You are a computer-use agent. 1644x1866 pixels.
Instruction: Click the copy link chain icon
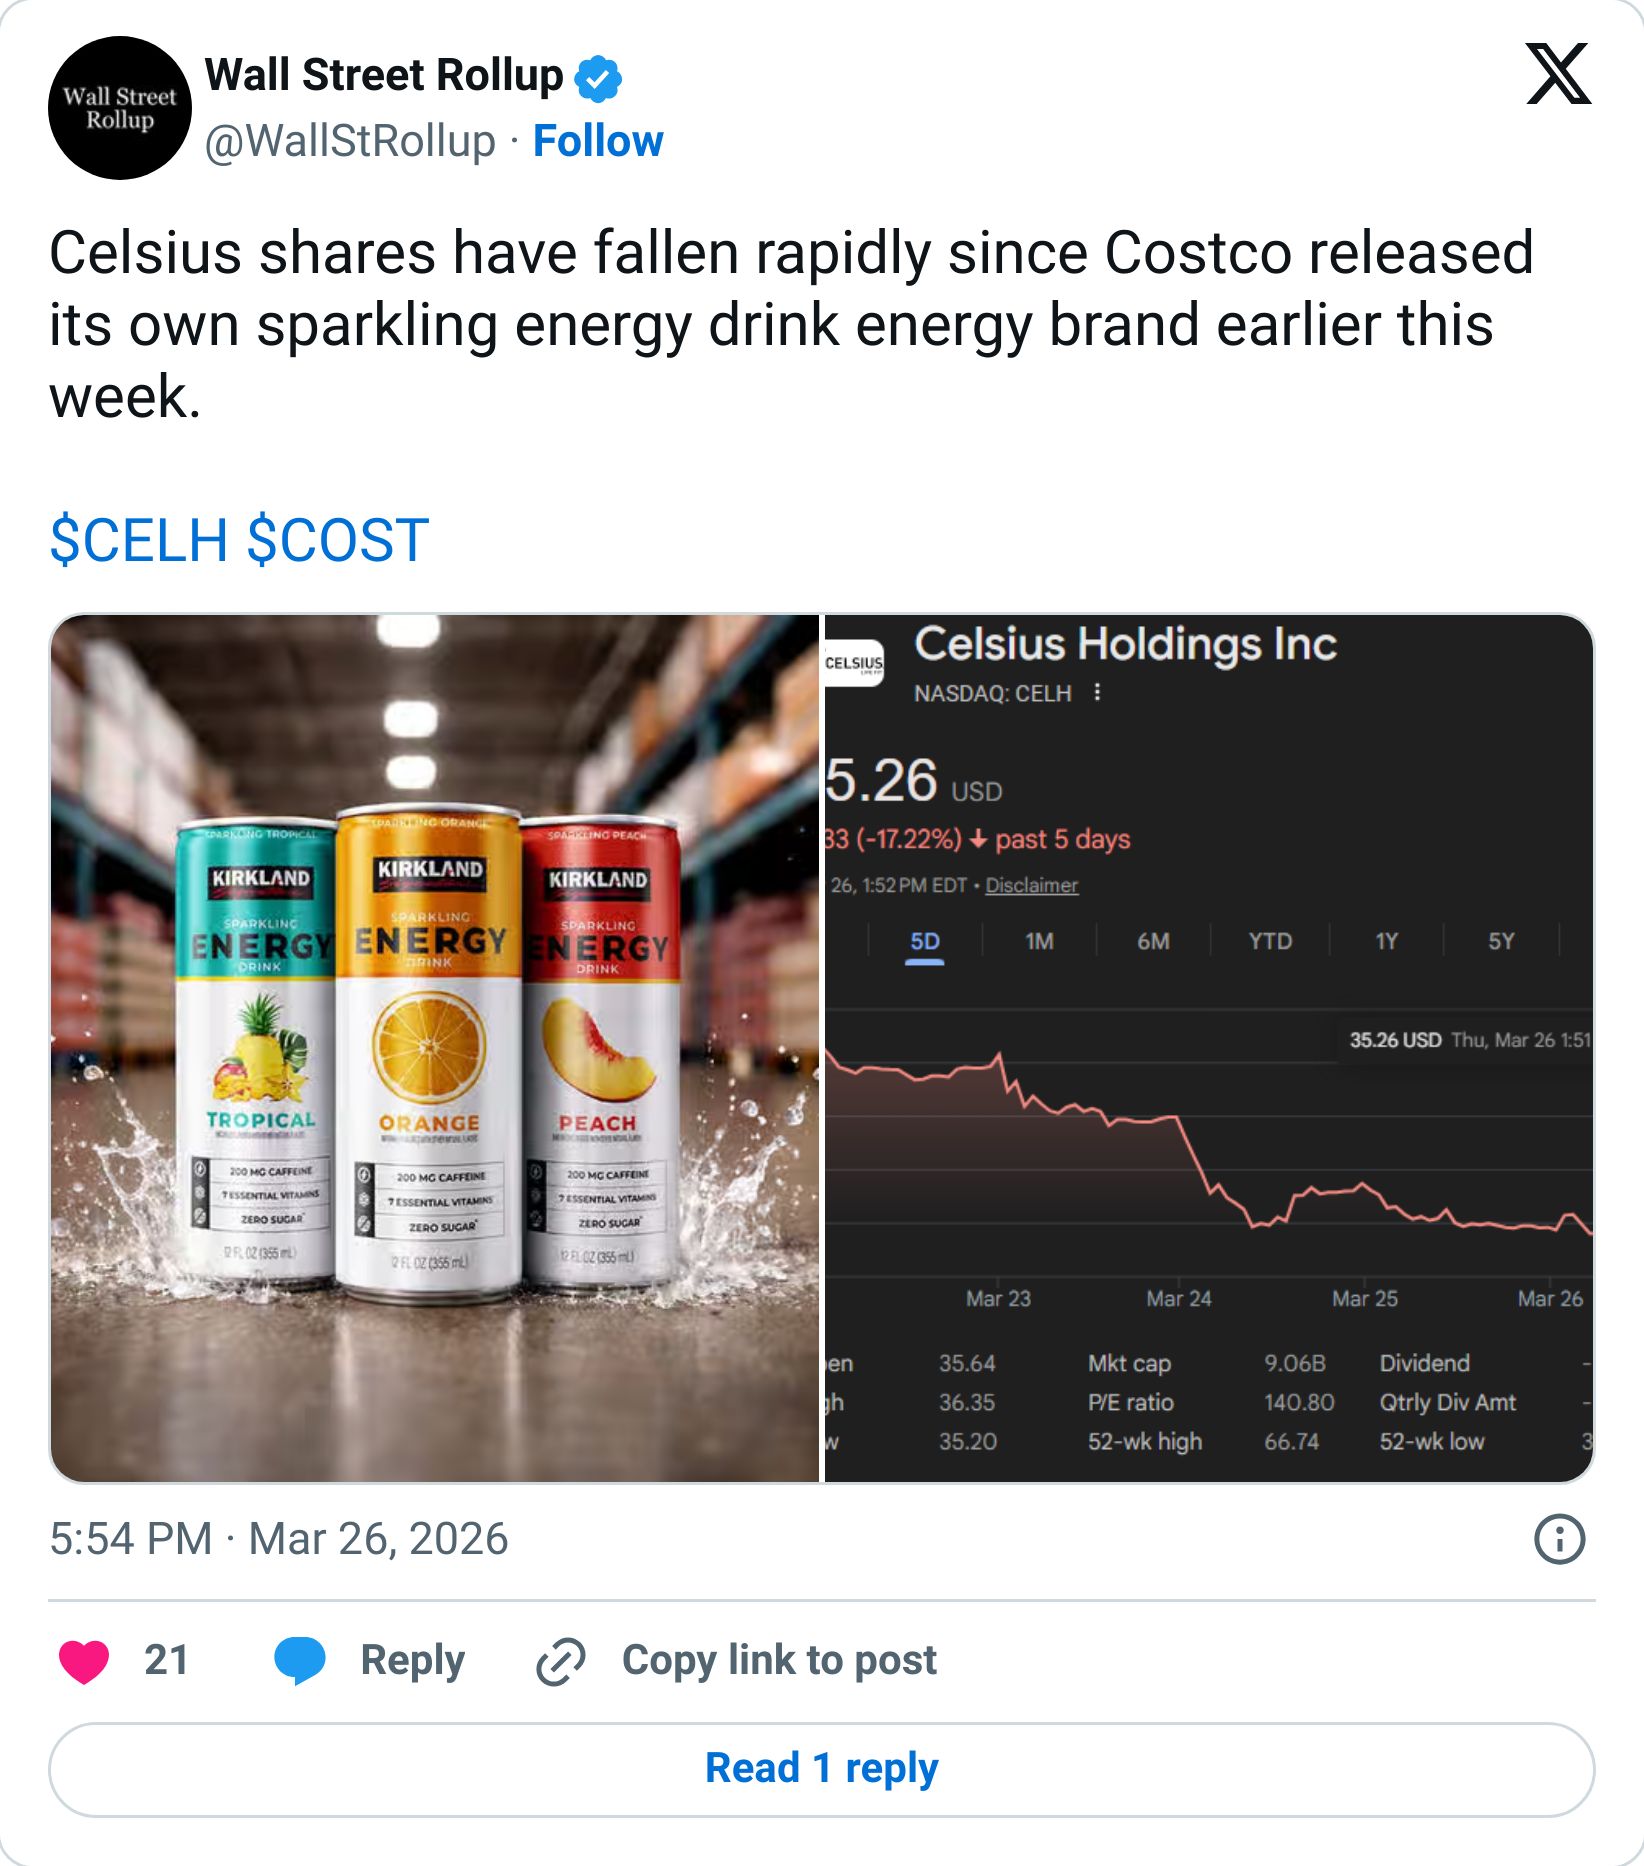(x=560, y=1659)
